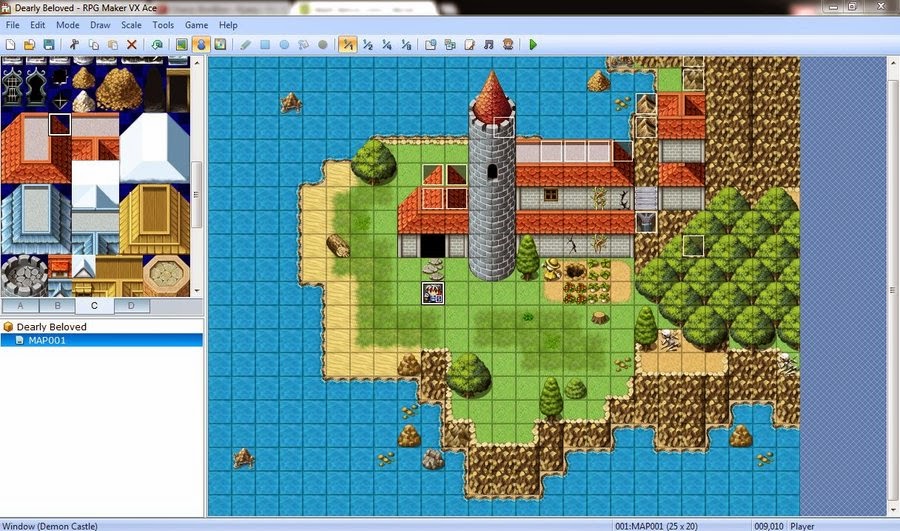
Task: Set map zoom scale to 1/8
Action: pyautogui.click(x=406, y=44)
